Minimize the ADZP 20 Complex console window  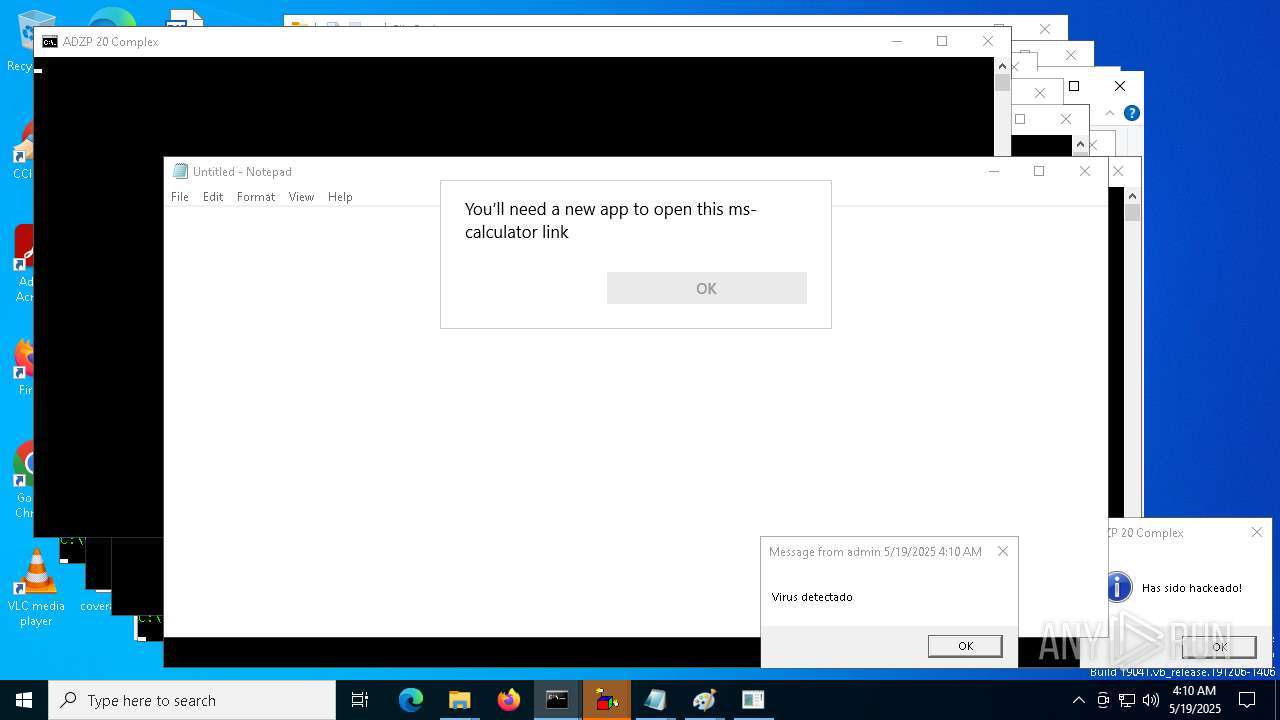click(x=897, y=41)
